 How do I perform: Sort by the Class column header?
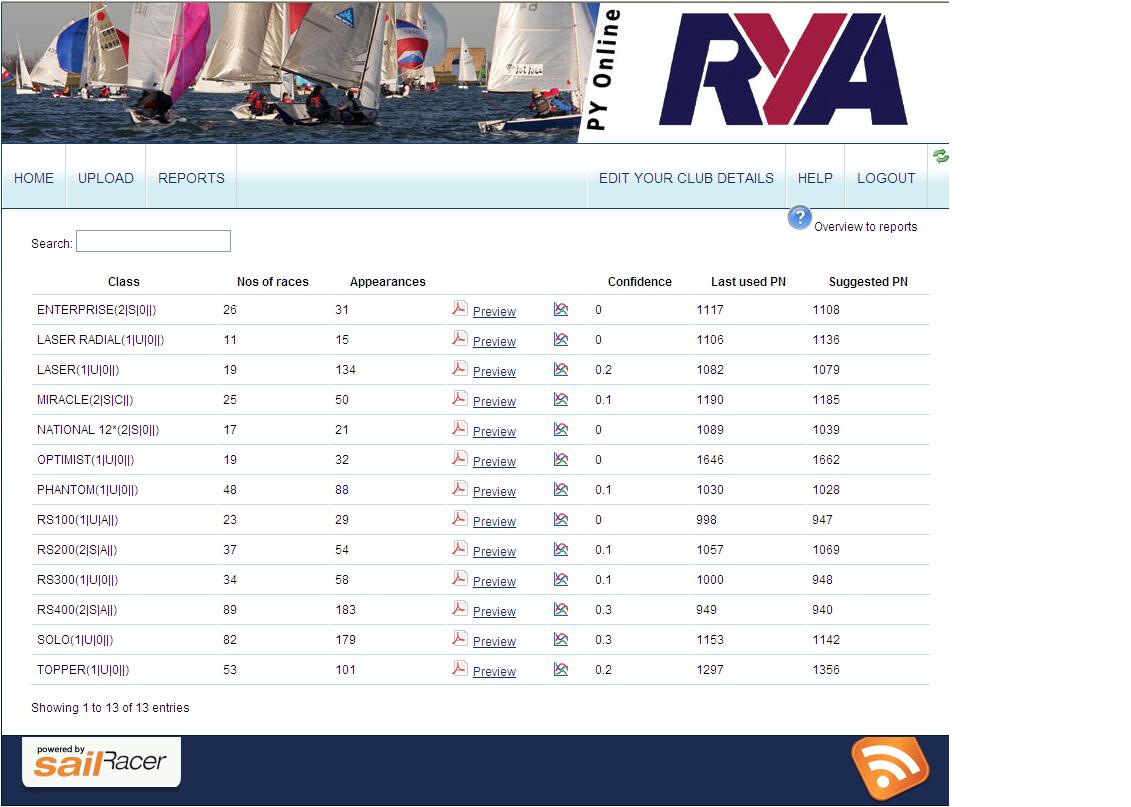(x=124, y=282)
